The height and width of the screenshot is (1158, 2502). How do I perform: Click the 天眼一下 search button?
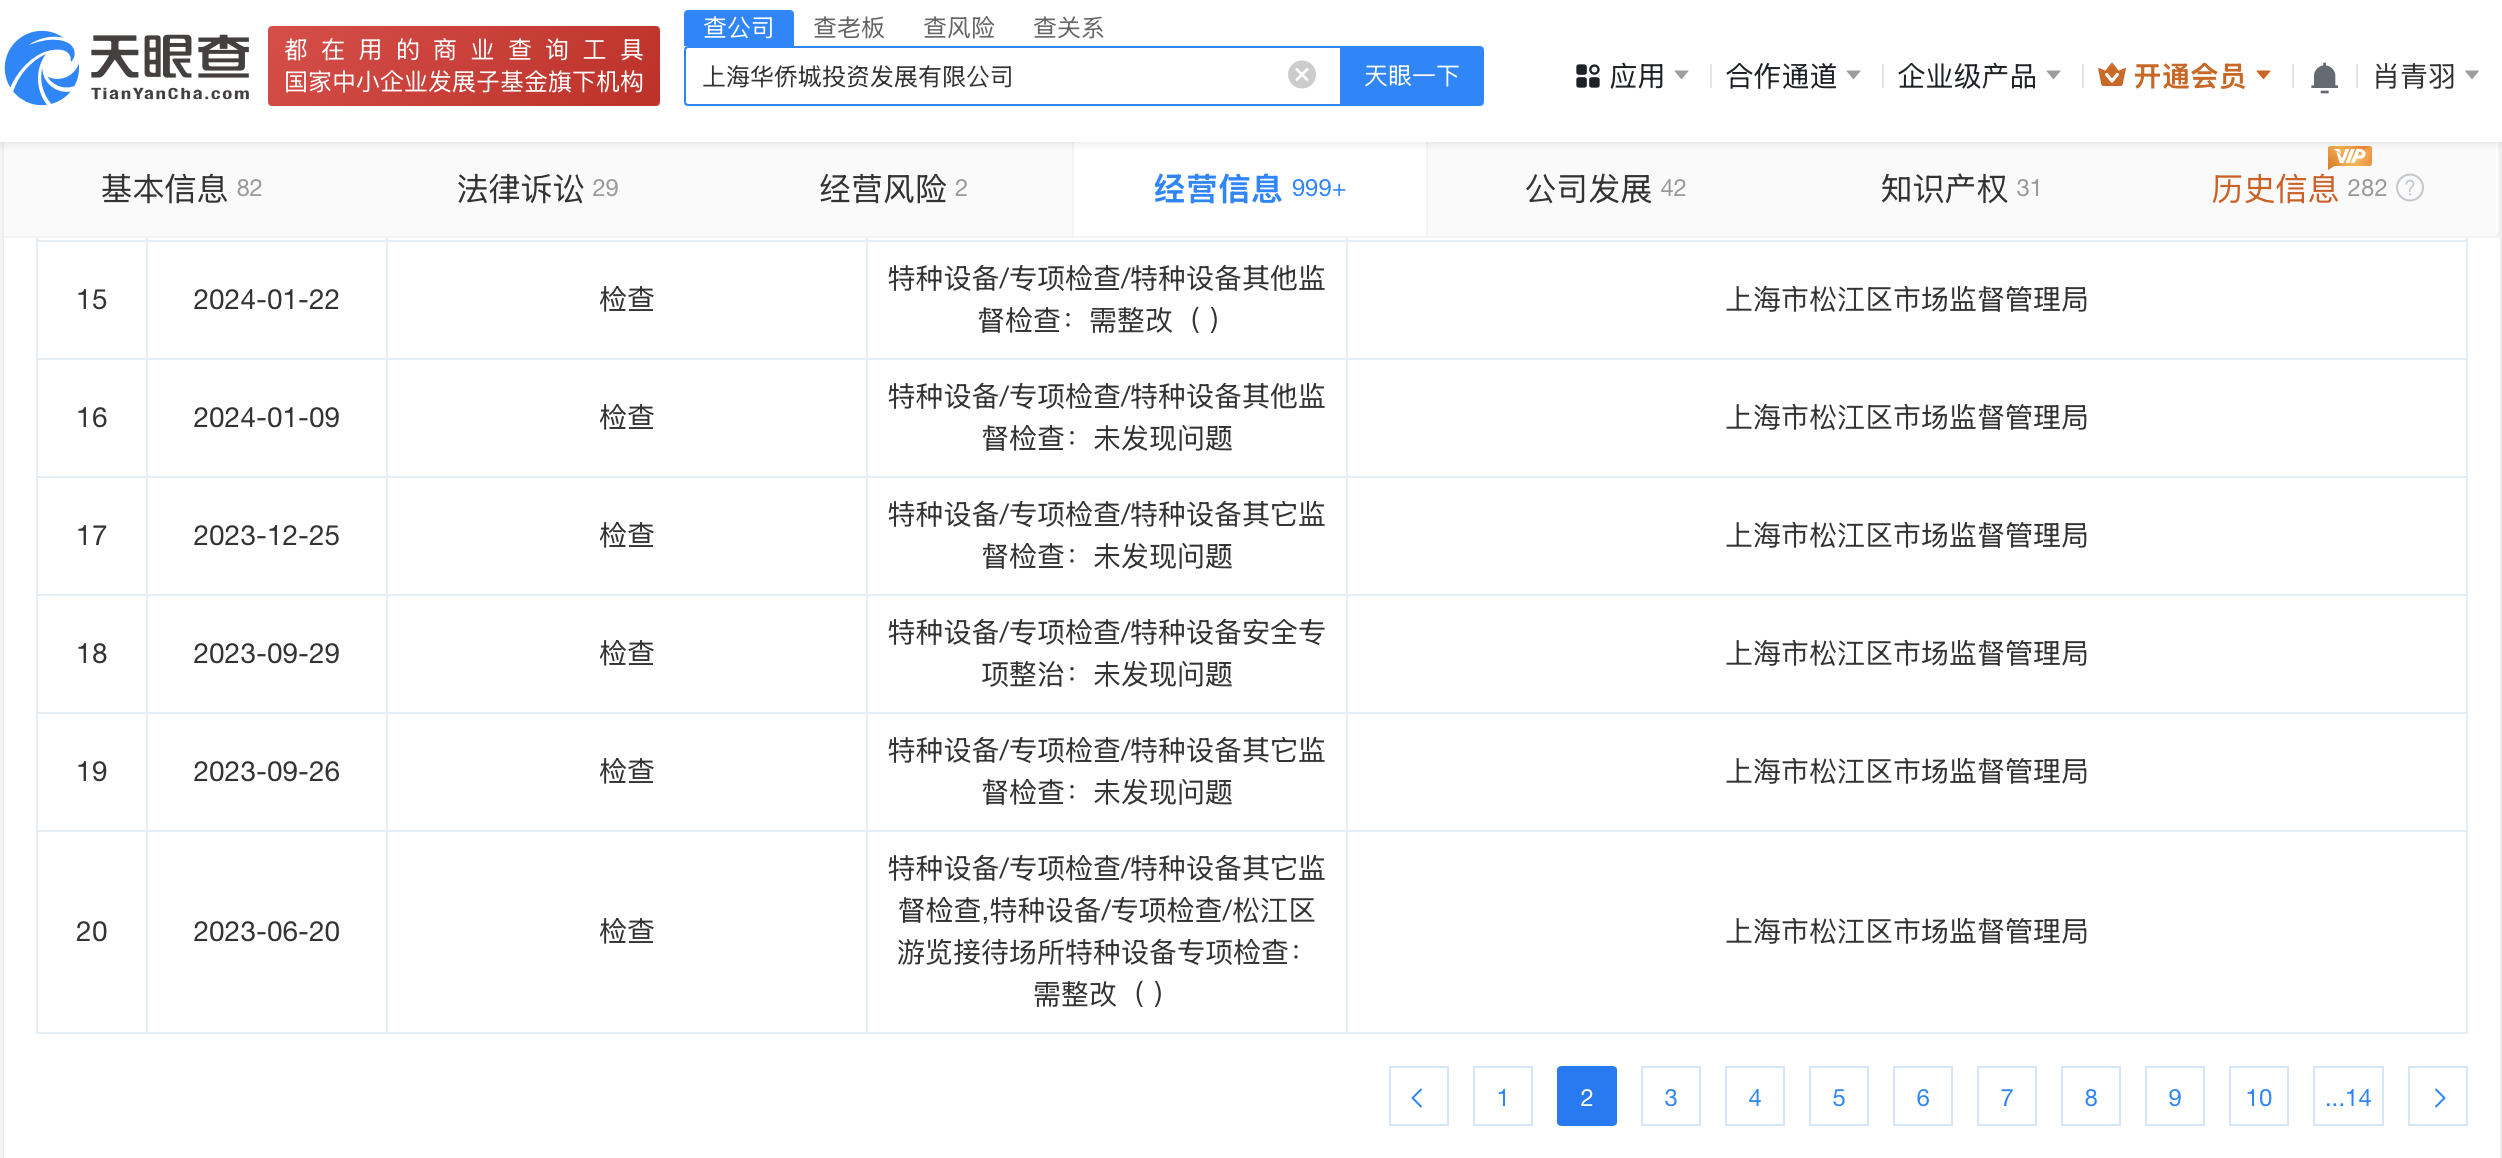coord(1411,76)
